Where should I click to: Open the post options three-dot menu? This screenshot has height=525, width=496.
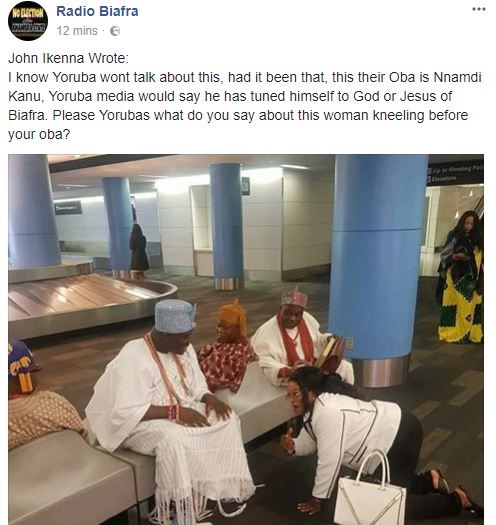[479, 9]
